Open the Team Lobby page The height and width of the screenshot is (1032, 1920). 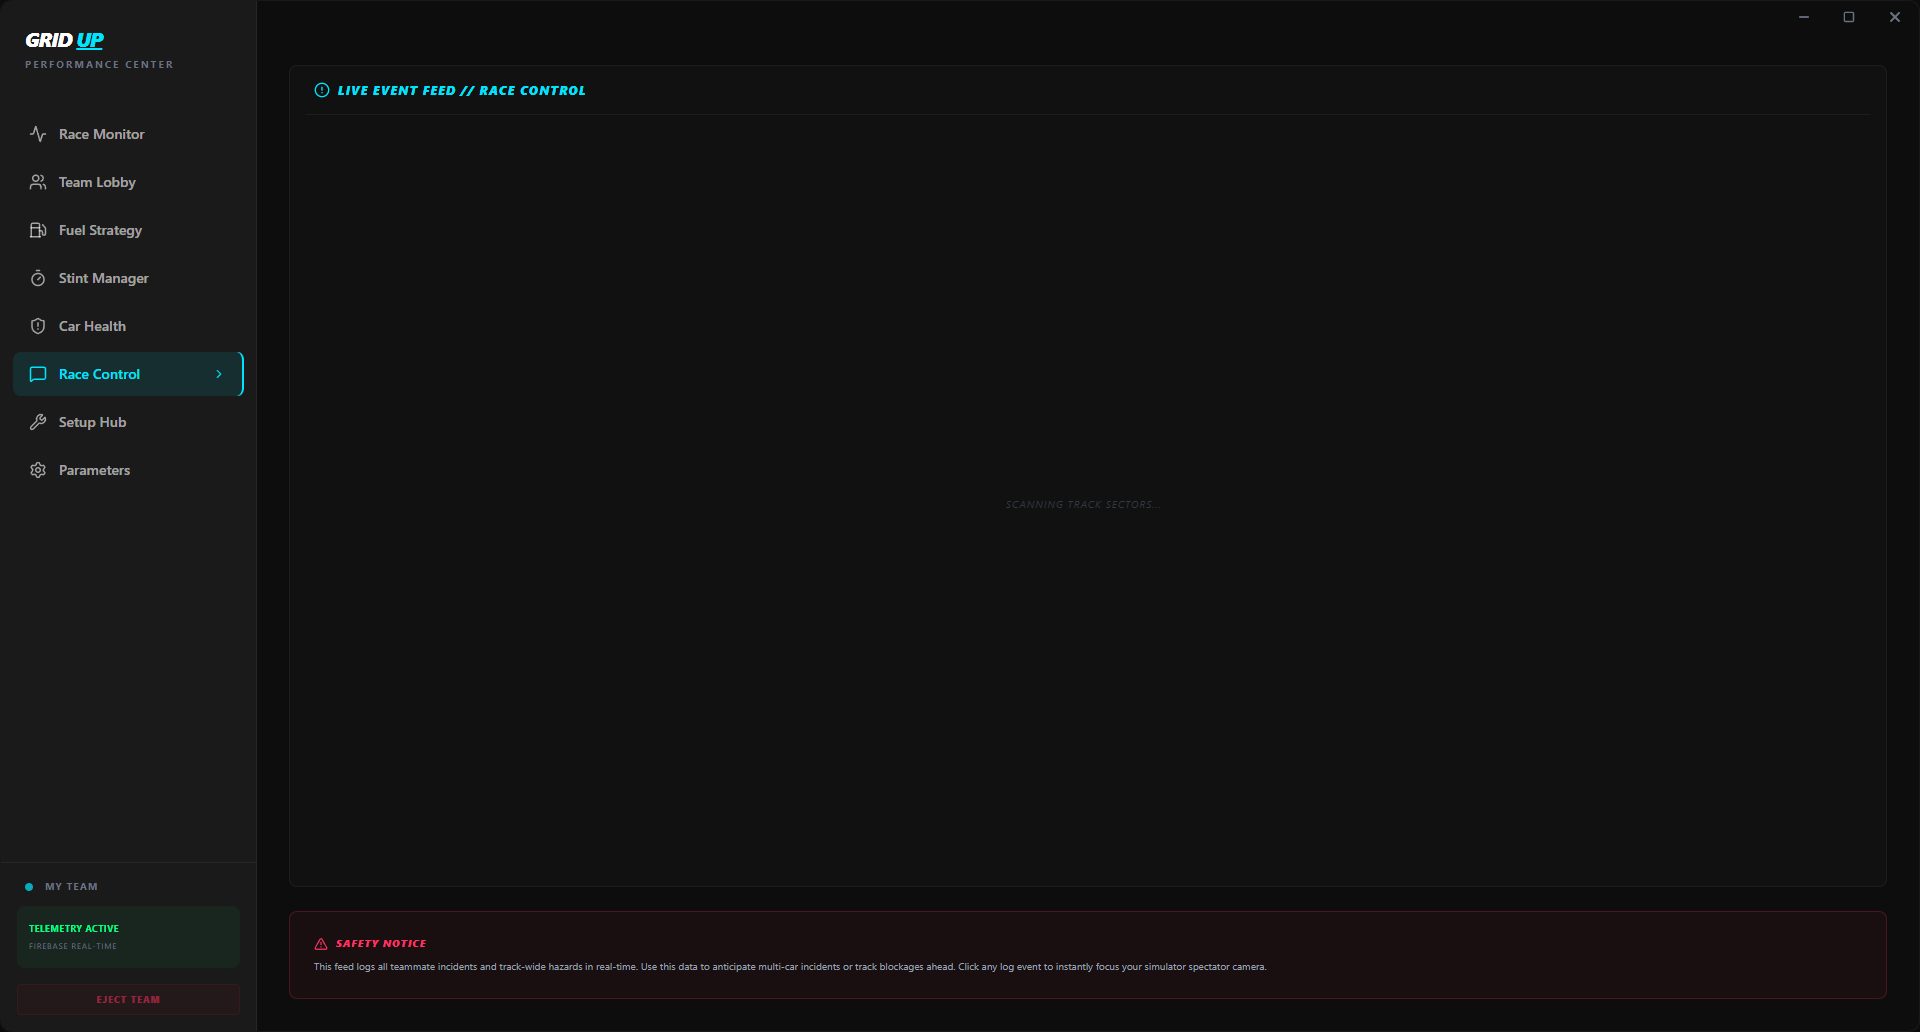[97, 182]
